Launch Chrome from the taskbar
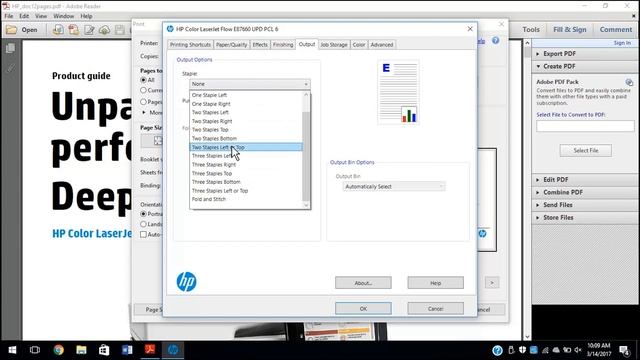 (59, 350)
